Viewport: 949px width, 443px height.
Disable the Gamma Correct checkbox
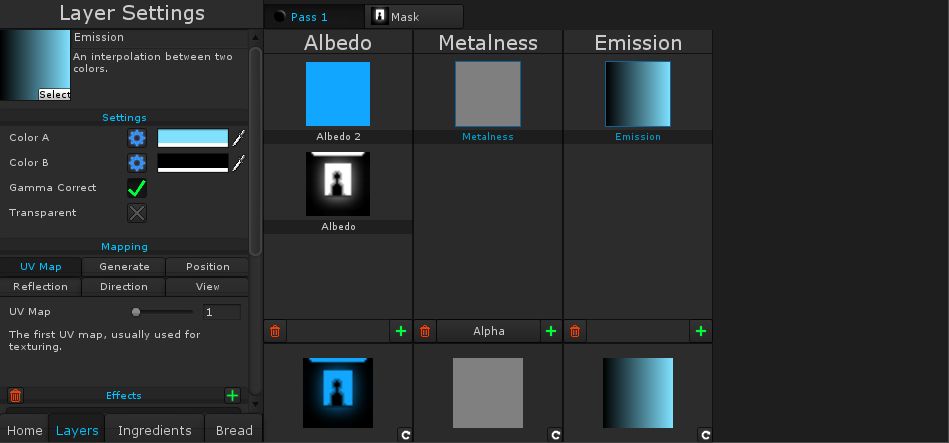[137, 188]
